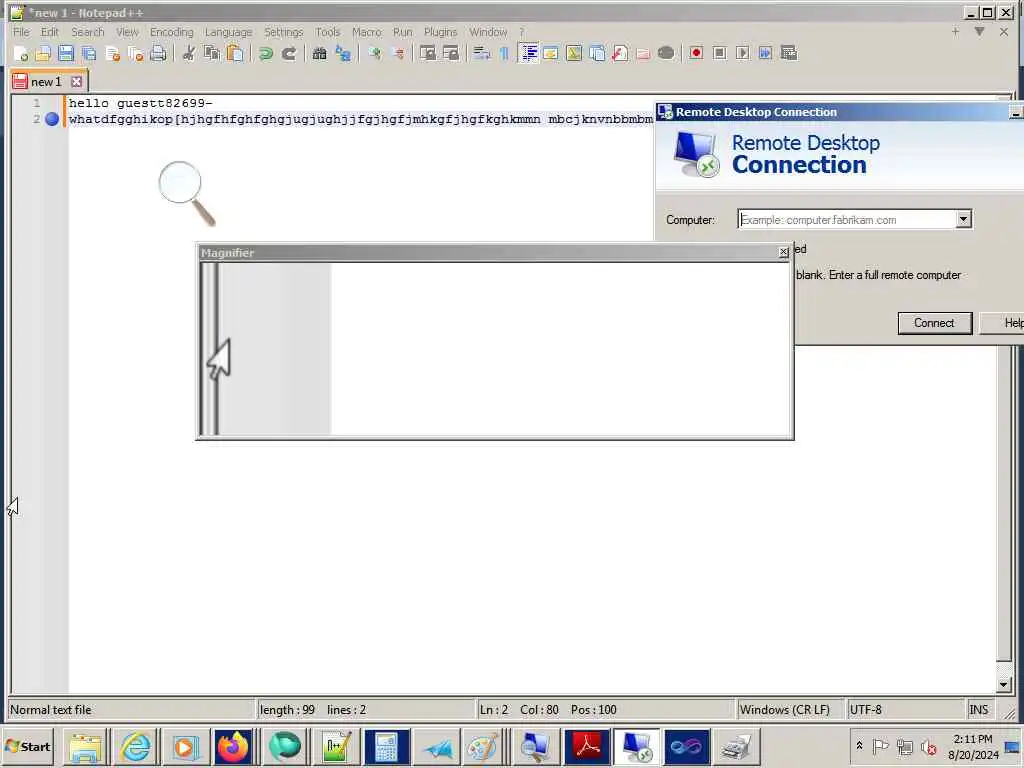
Task: Redo the edit via toolbar
Action: click(289, 54)
